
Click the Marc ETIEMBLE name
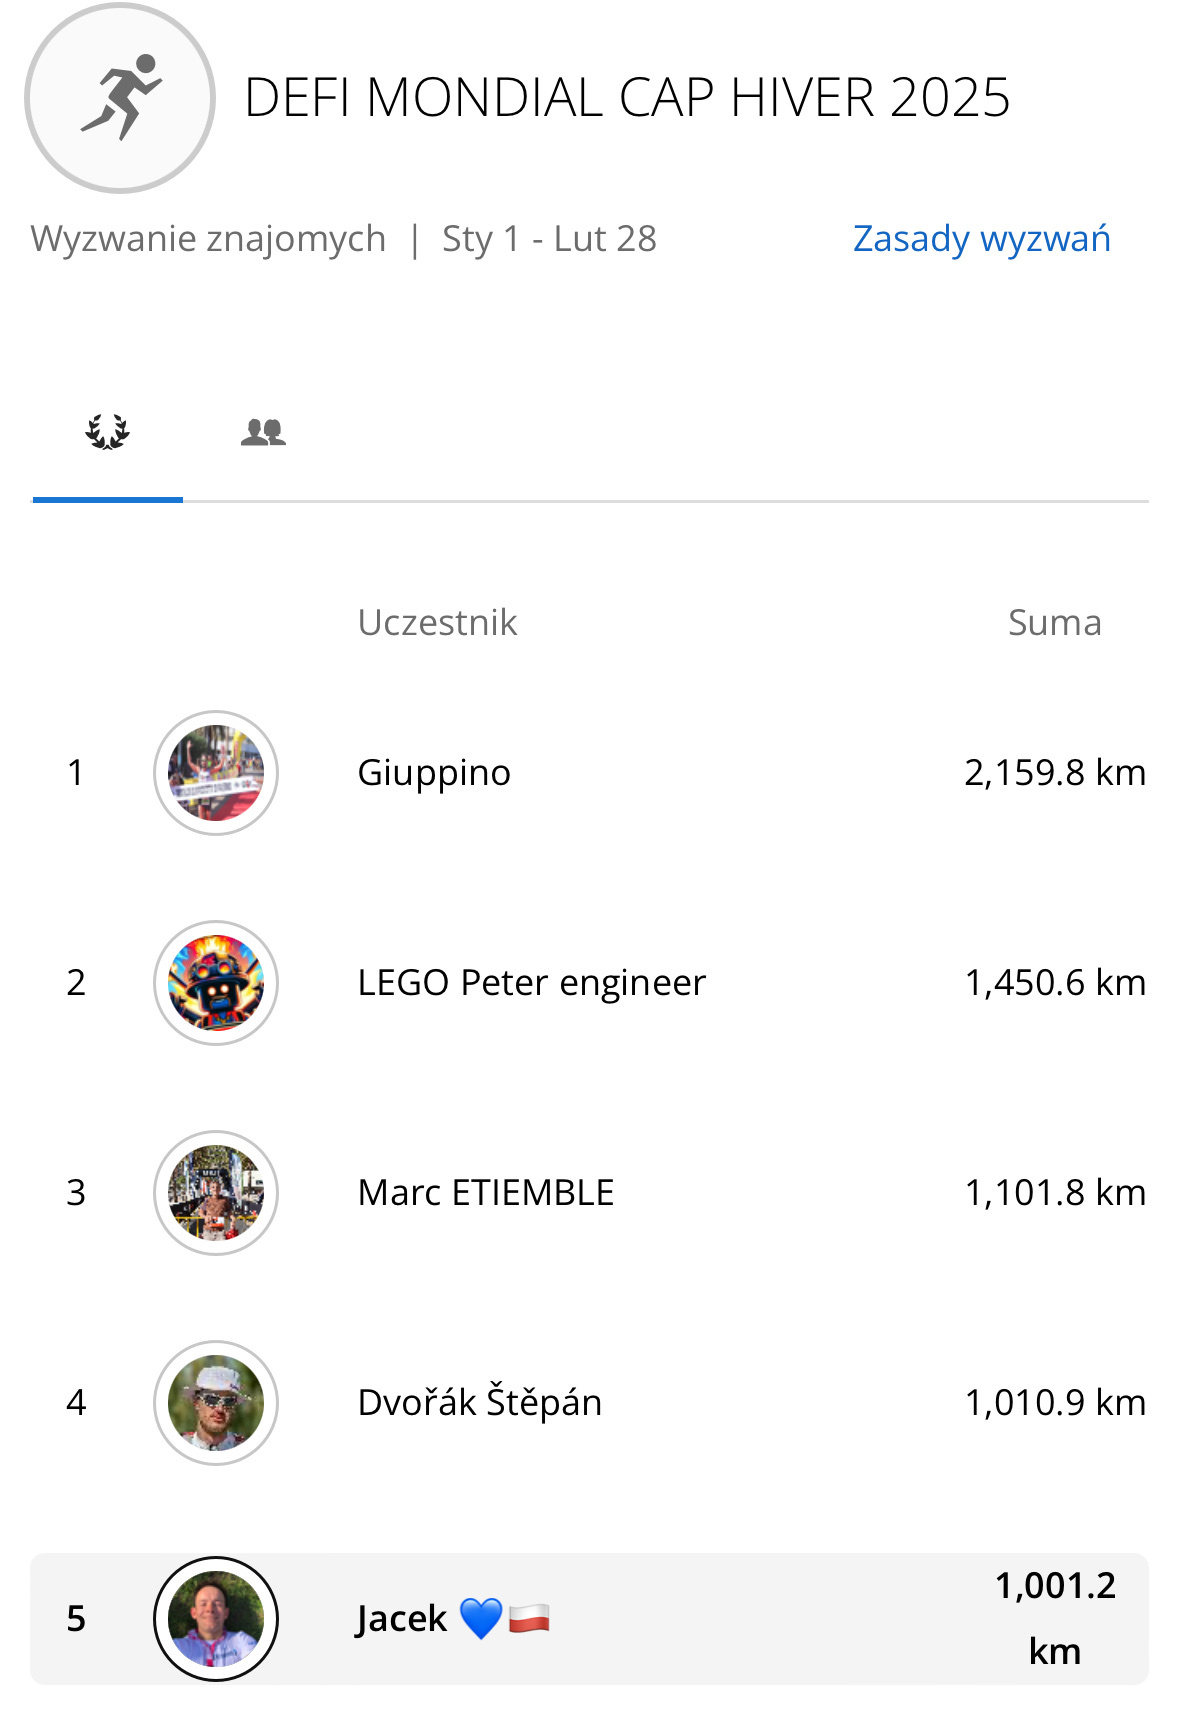click(486, 1193)
